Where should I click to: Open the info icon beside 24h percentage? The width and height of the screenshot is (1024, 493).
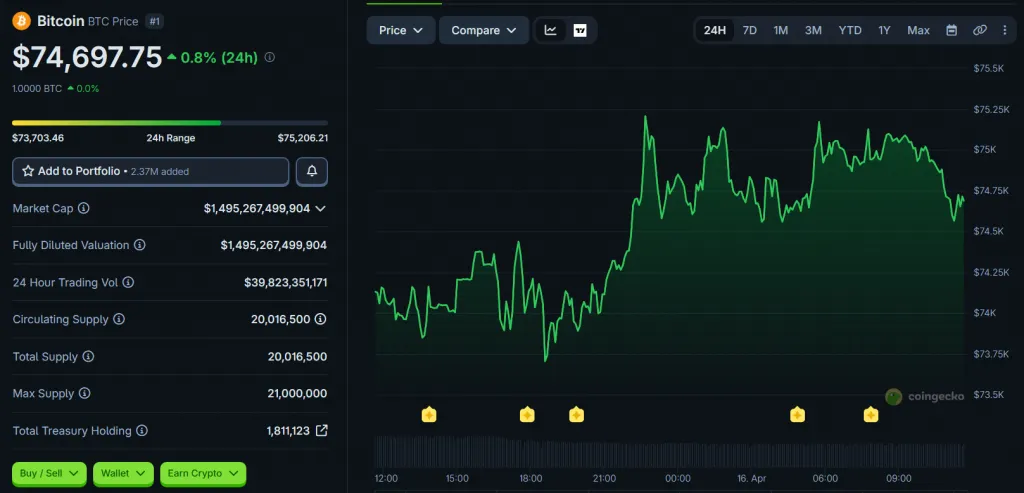point(269,57)
